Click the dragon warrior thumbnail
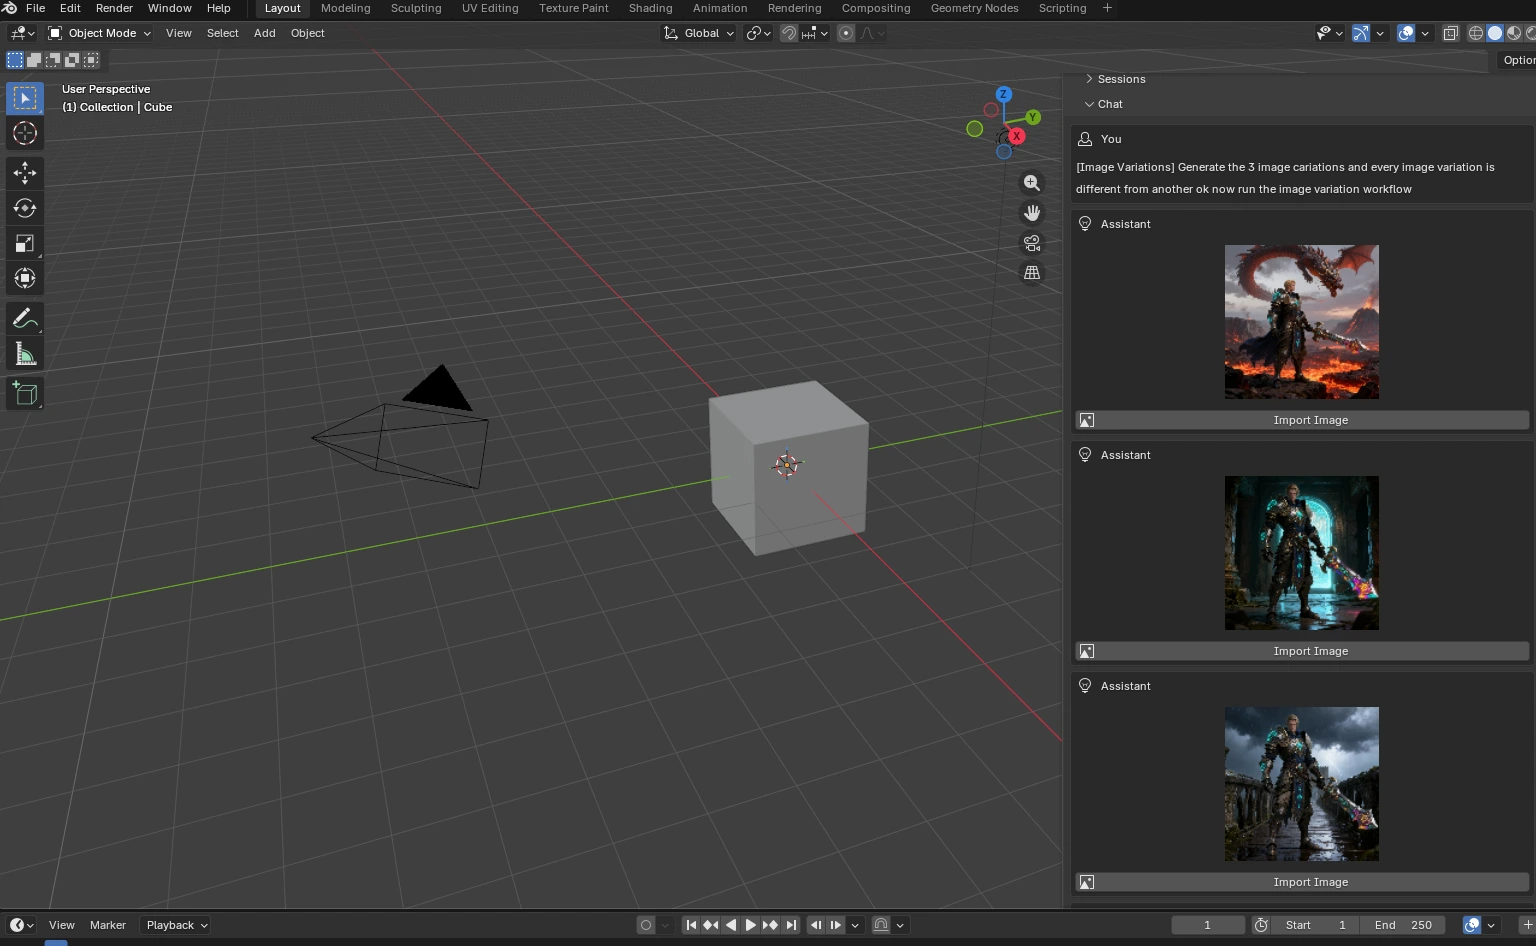 coord(1302,322)
